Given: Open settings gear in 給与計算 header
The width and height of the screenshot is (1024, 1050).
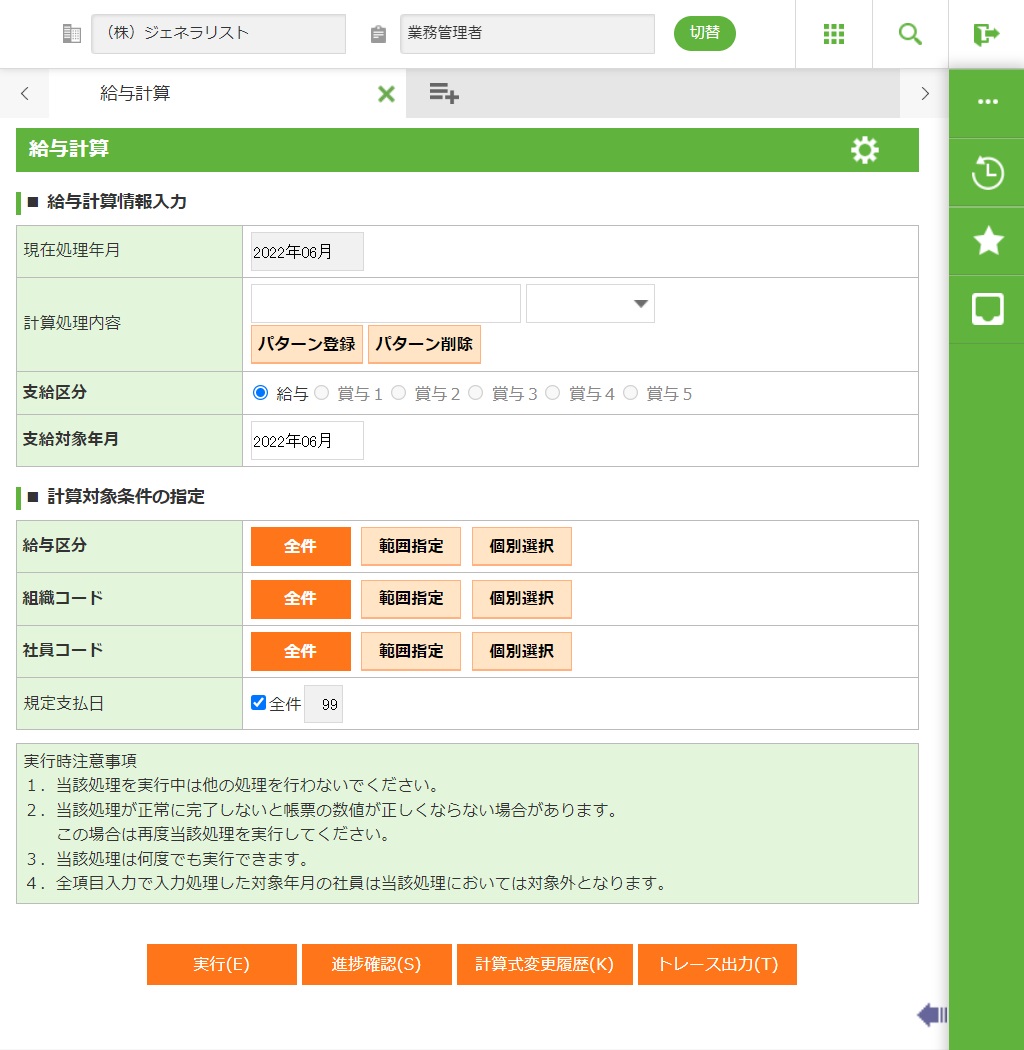Looking at the screenshot, I should tap(864, 150).
